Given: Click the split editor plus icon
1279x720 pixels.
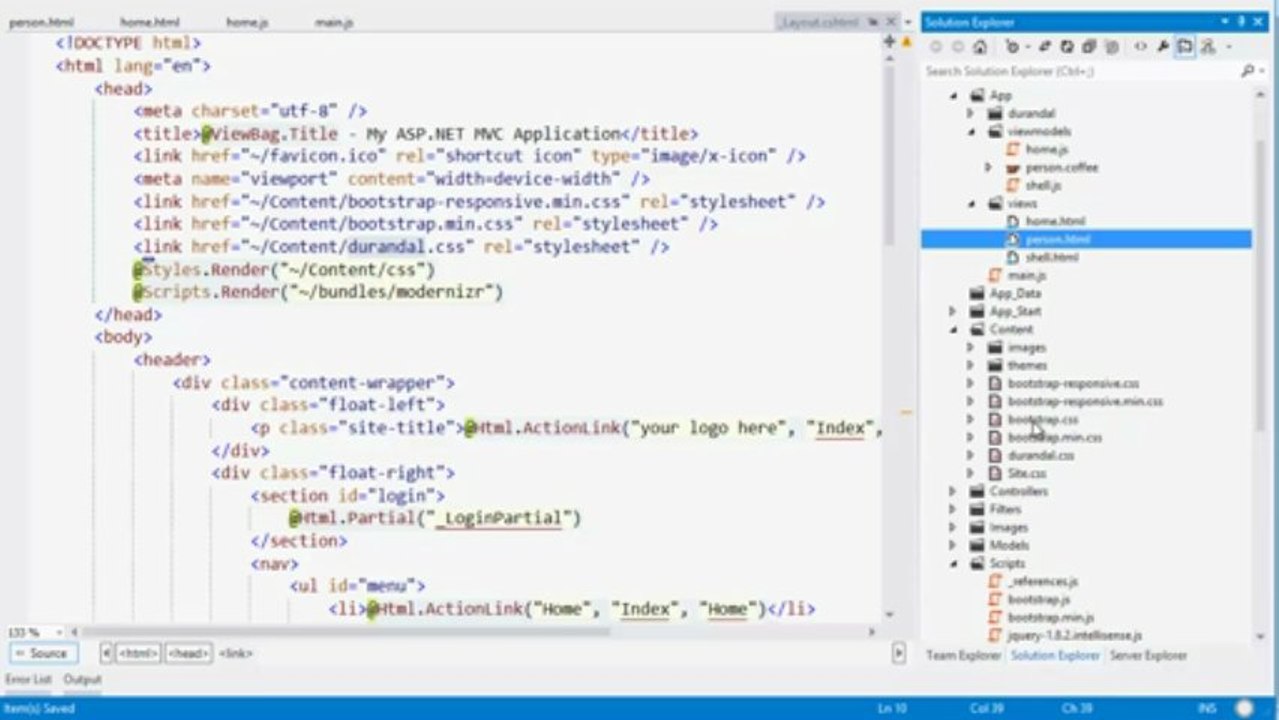Looking at the screenshot, I should coord(889,42).
